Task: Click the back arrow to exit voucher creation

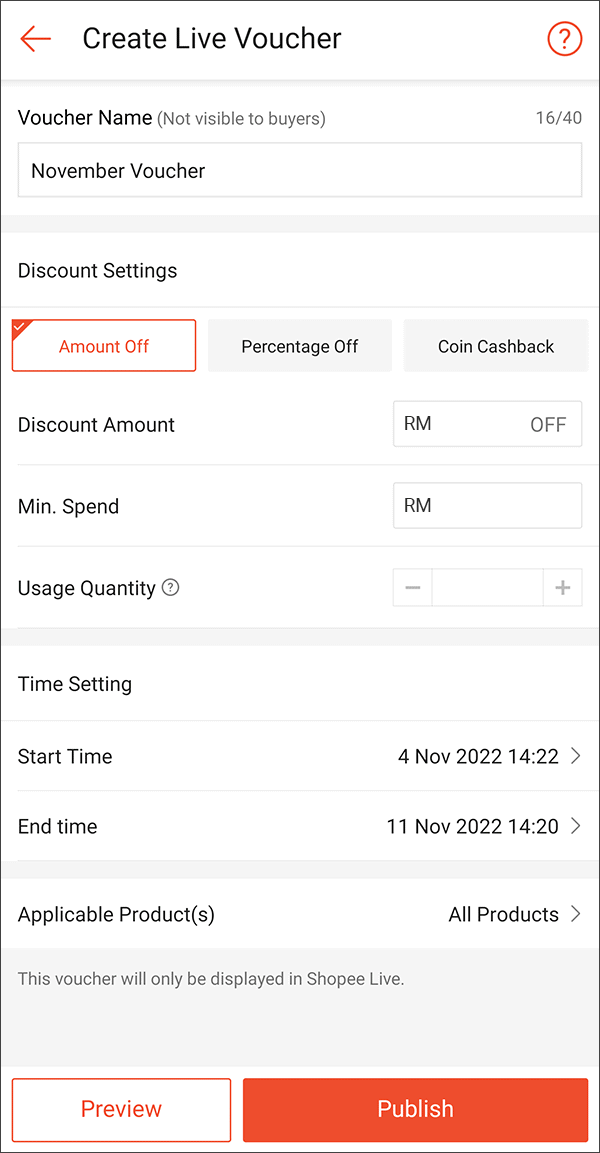Action: tap(35, 38)
